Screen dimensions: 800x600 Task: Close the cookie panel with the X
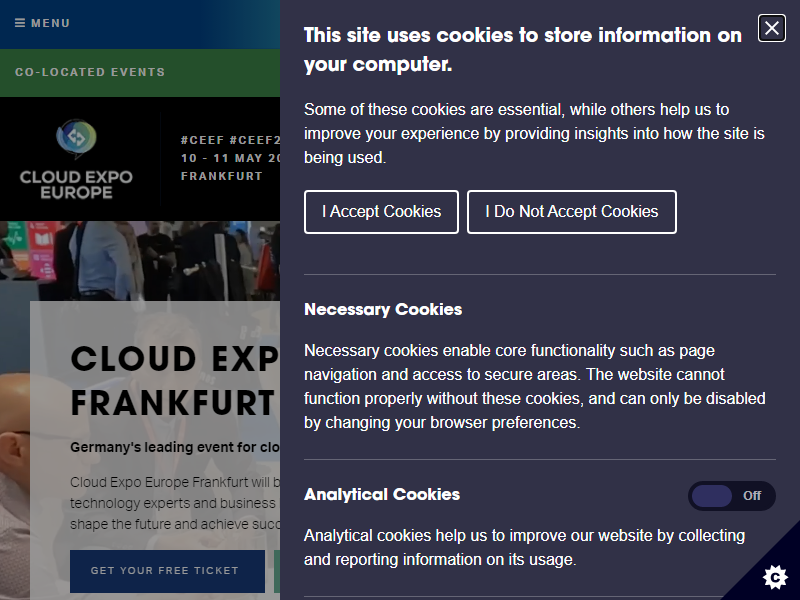coord(771,28)
